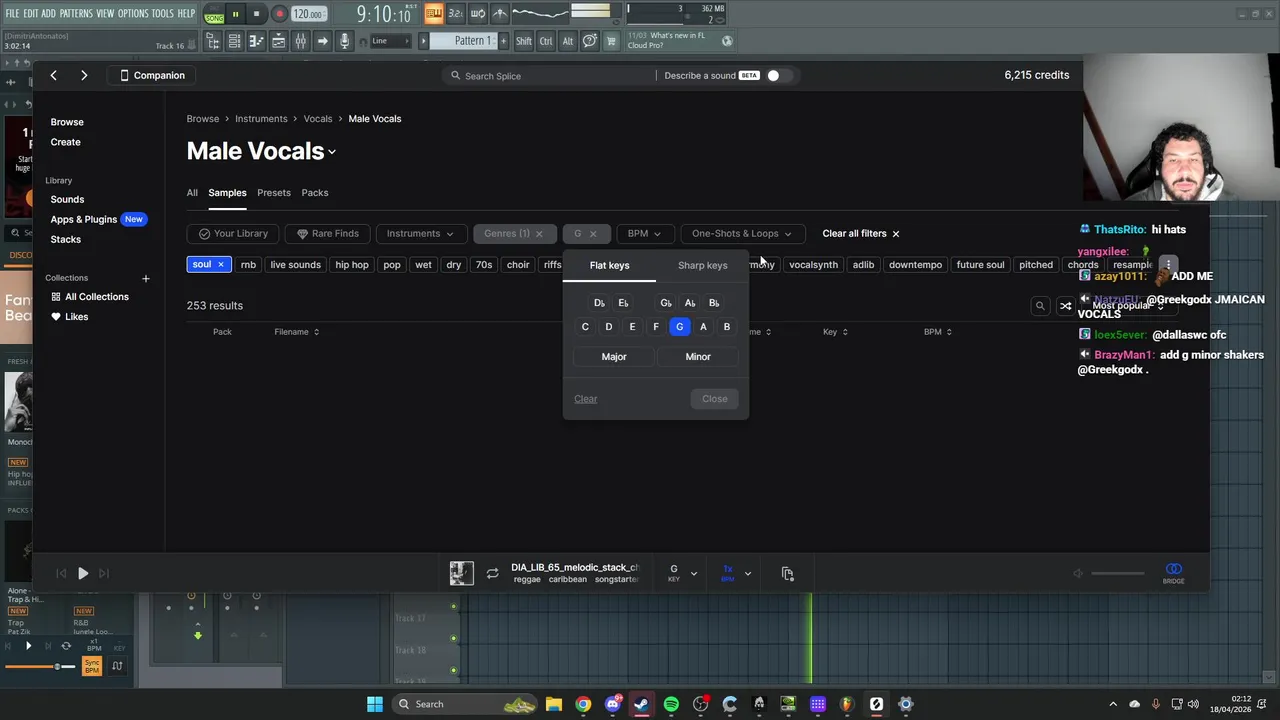Adjust the Splice player volume slider
The width and height of the screenshot is (1280, 720).
pos(1117,574)
